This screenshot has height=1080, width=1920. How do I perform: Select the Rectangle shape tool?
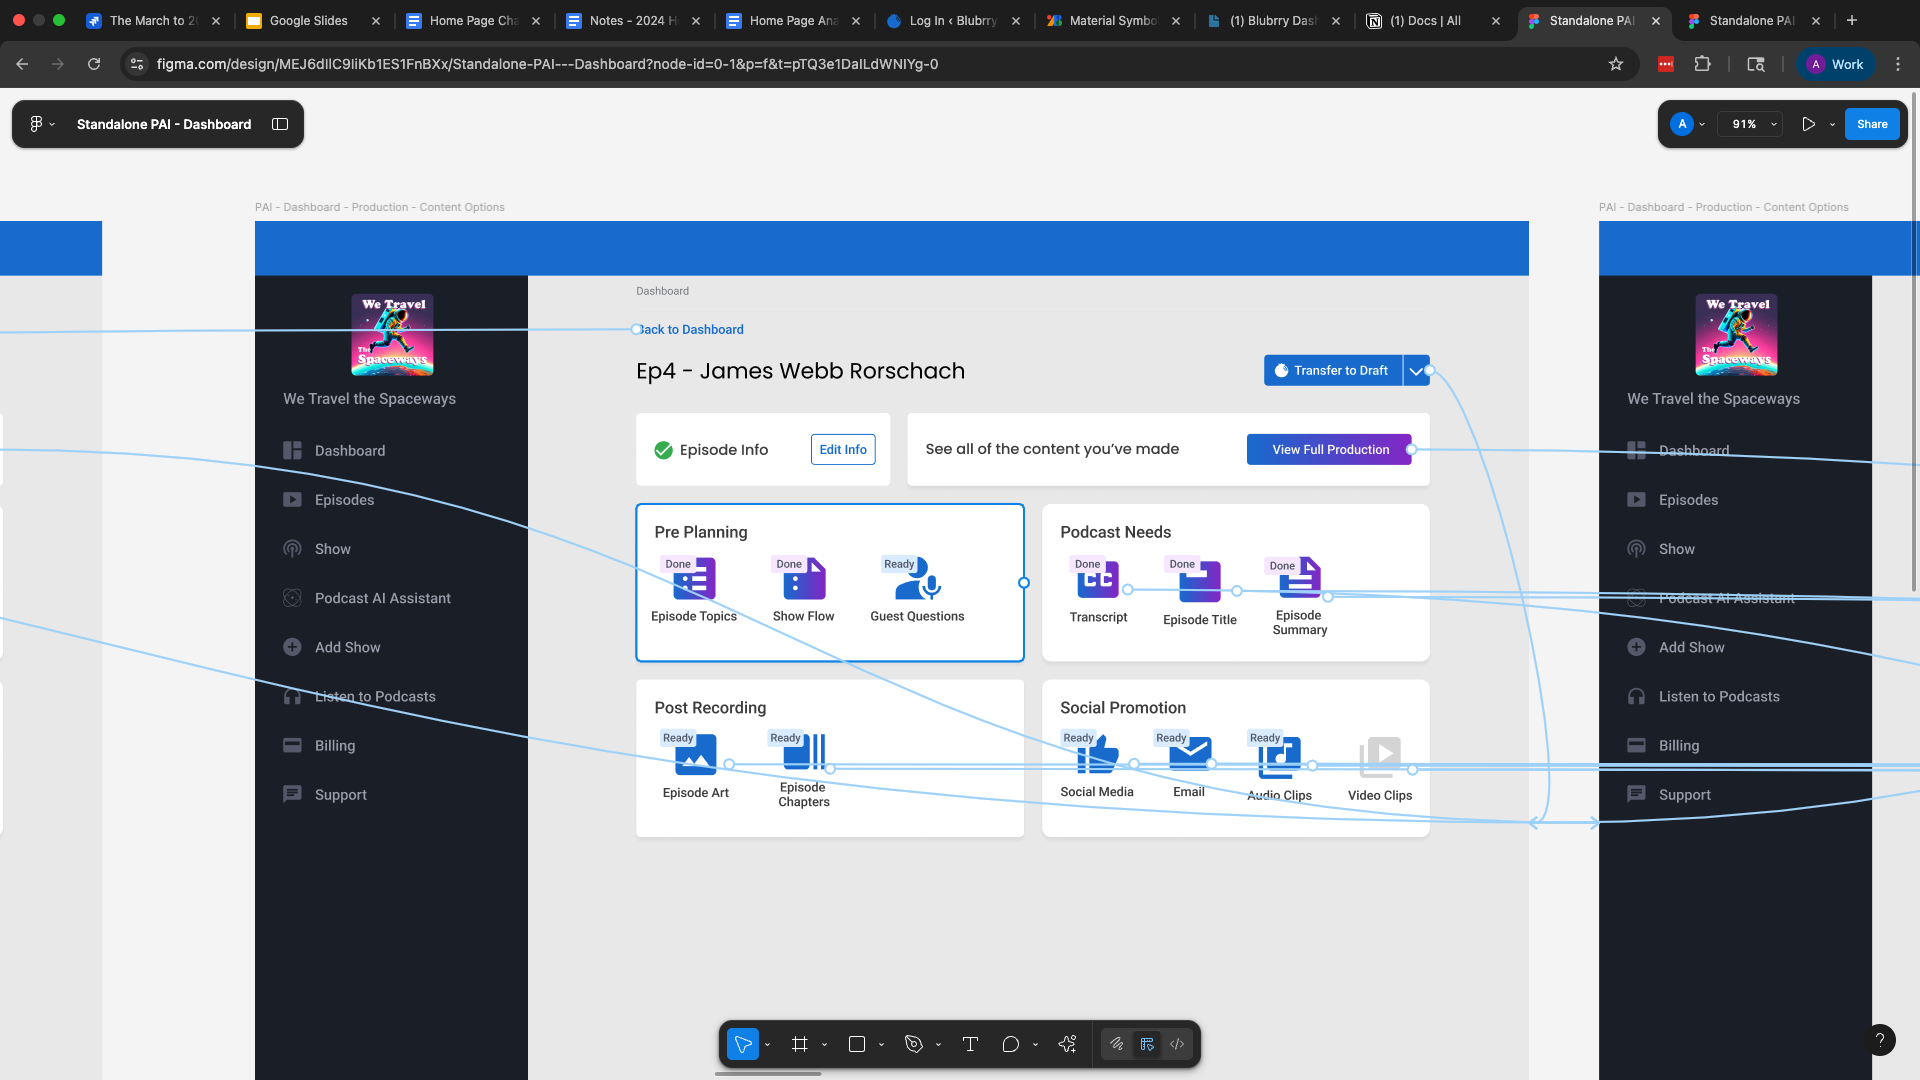tap(856, 1044)
